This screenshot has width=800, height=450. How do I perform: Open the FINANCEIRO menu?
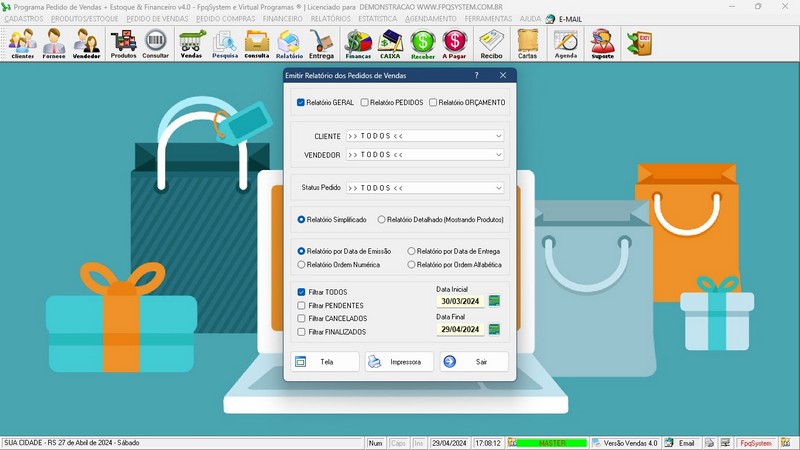[x=283, y=19]
